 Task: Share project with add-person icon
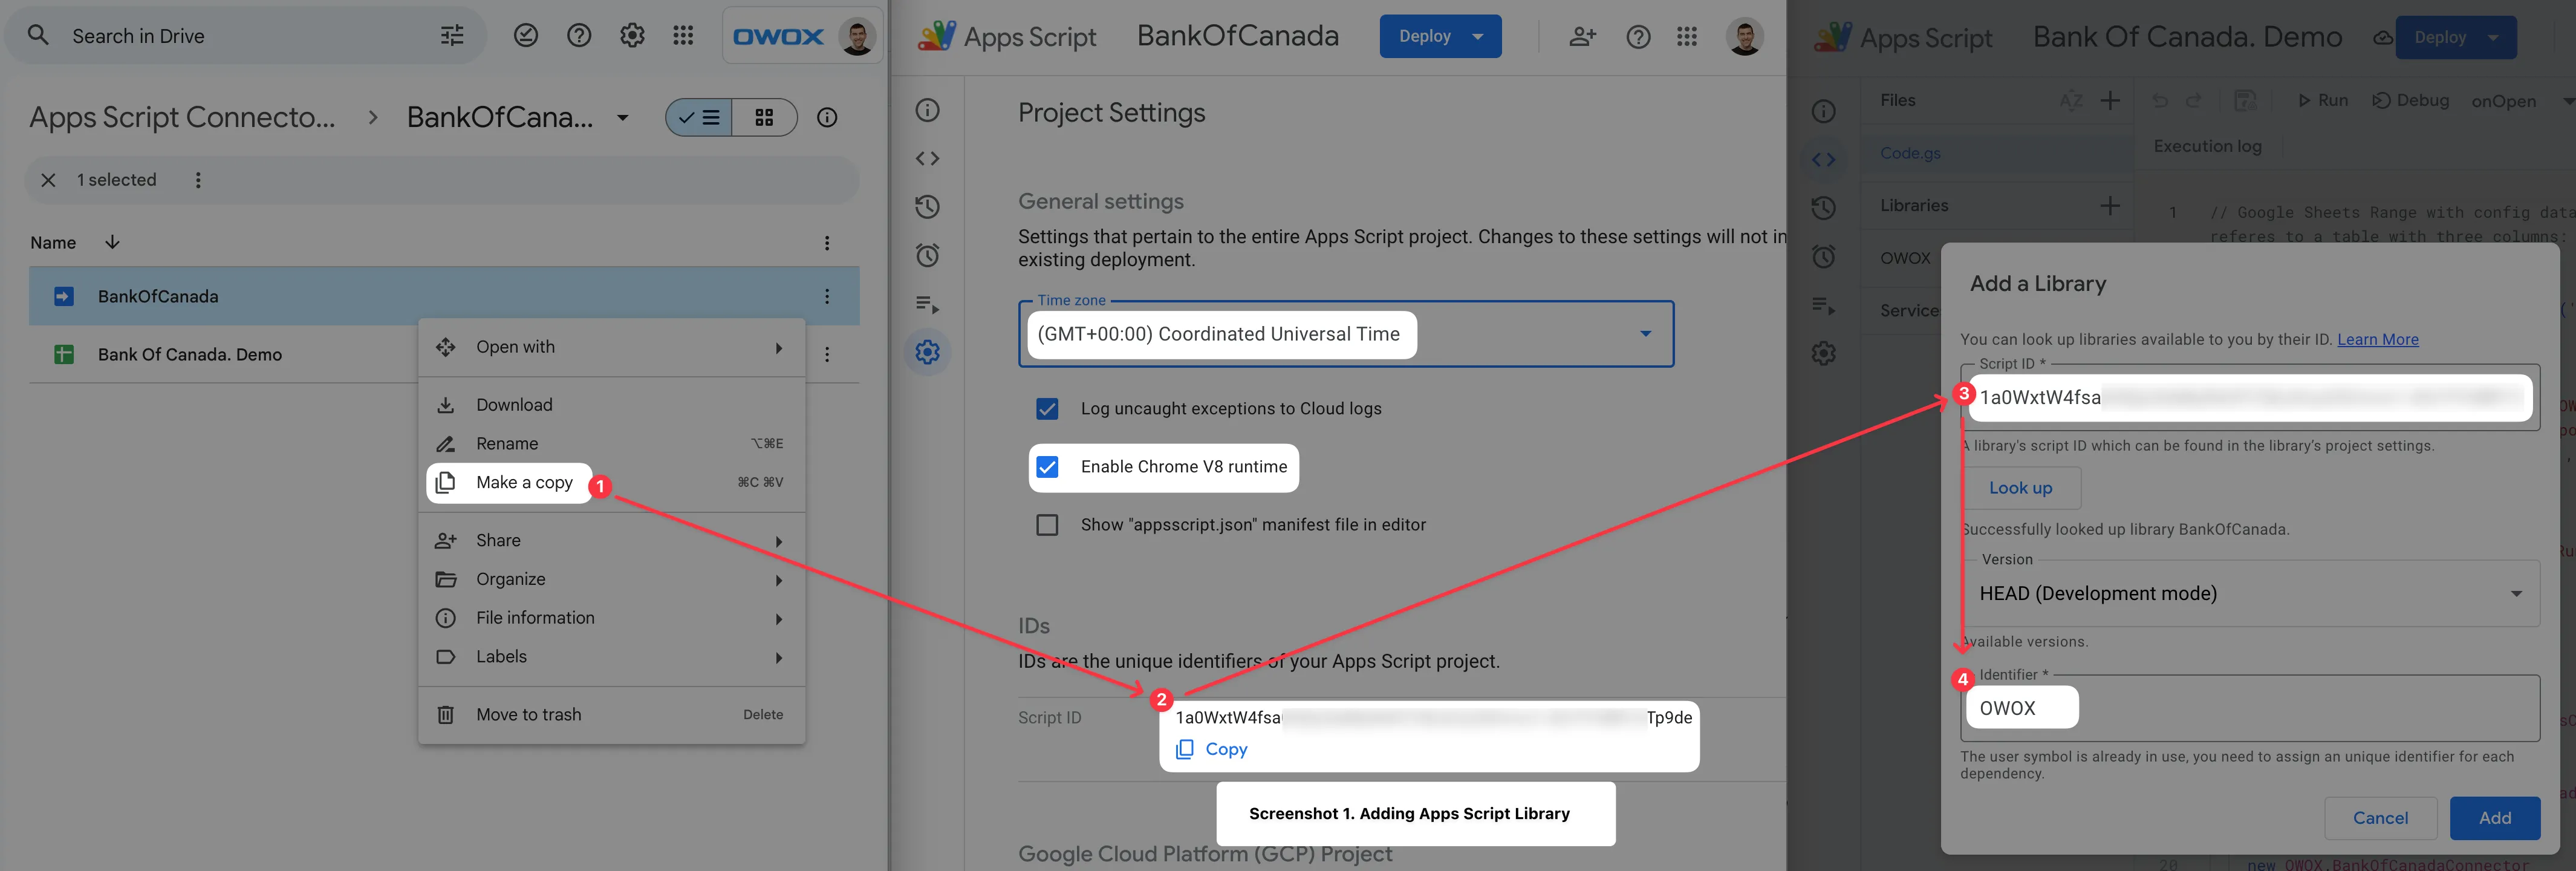pos(1582,37)
